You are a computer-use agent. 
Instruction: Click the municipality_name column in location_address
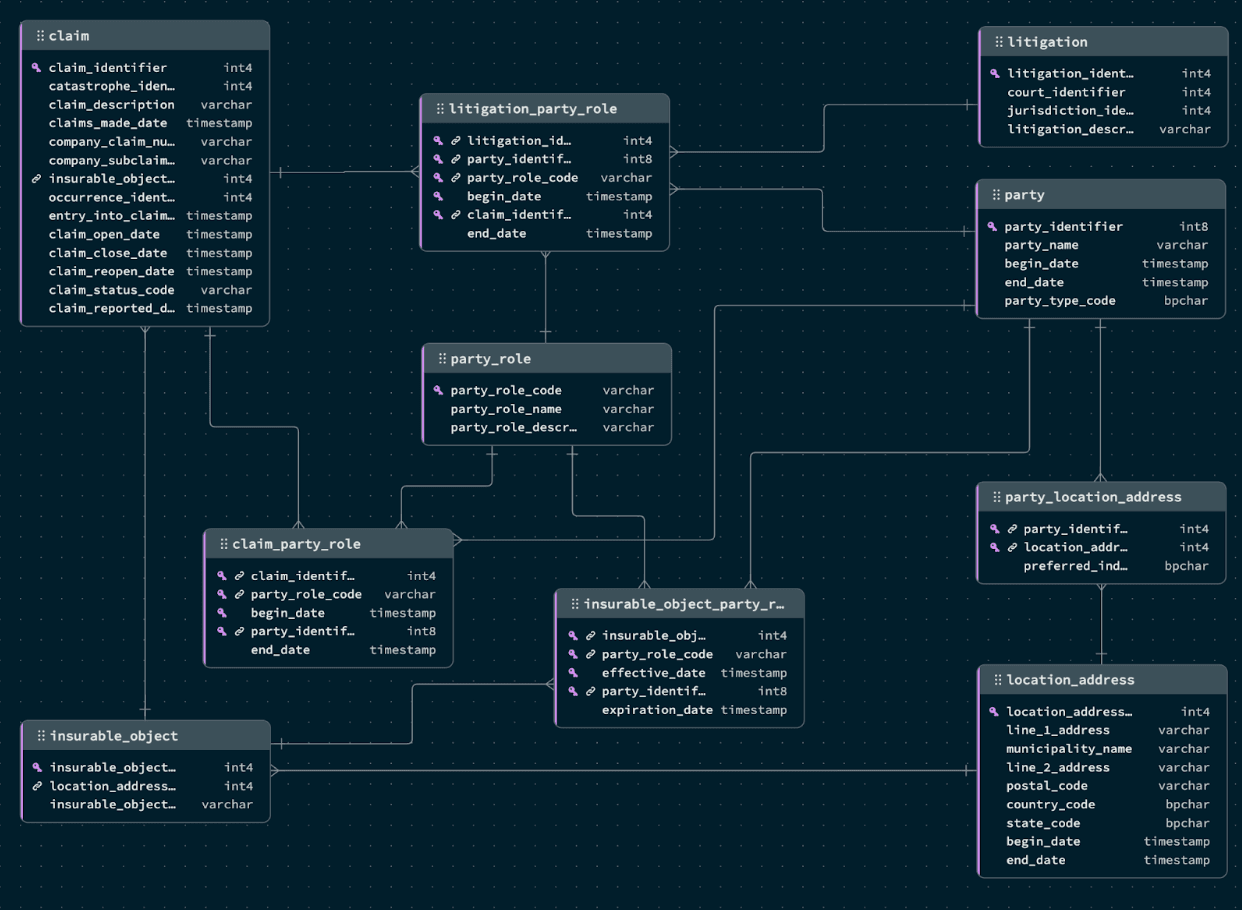click(x=1069, y=749)
